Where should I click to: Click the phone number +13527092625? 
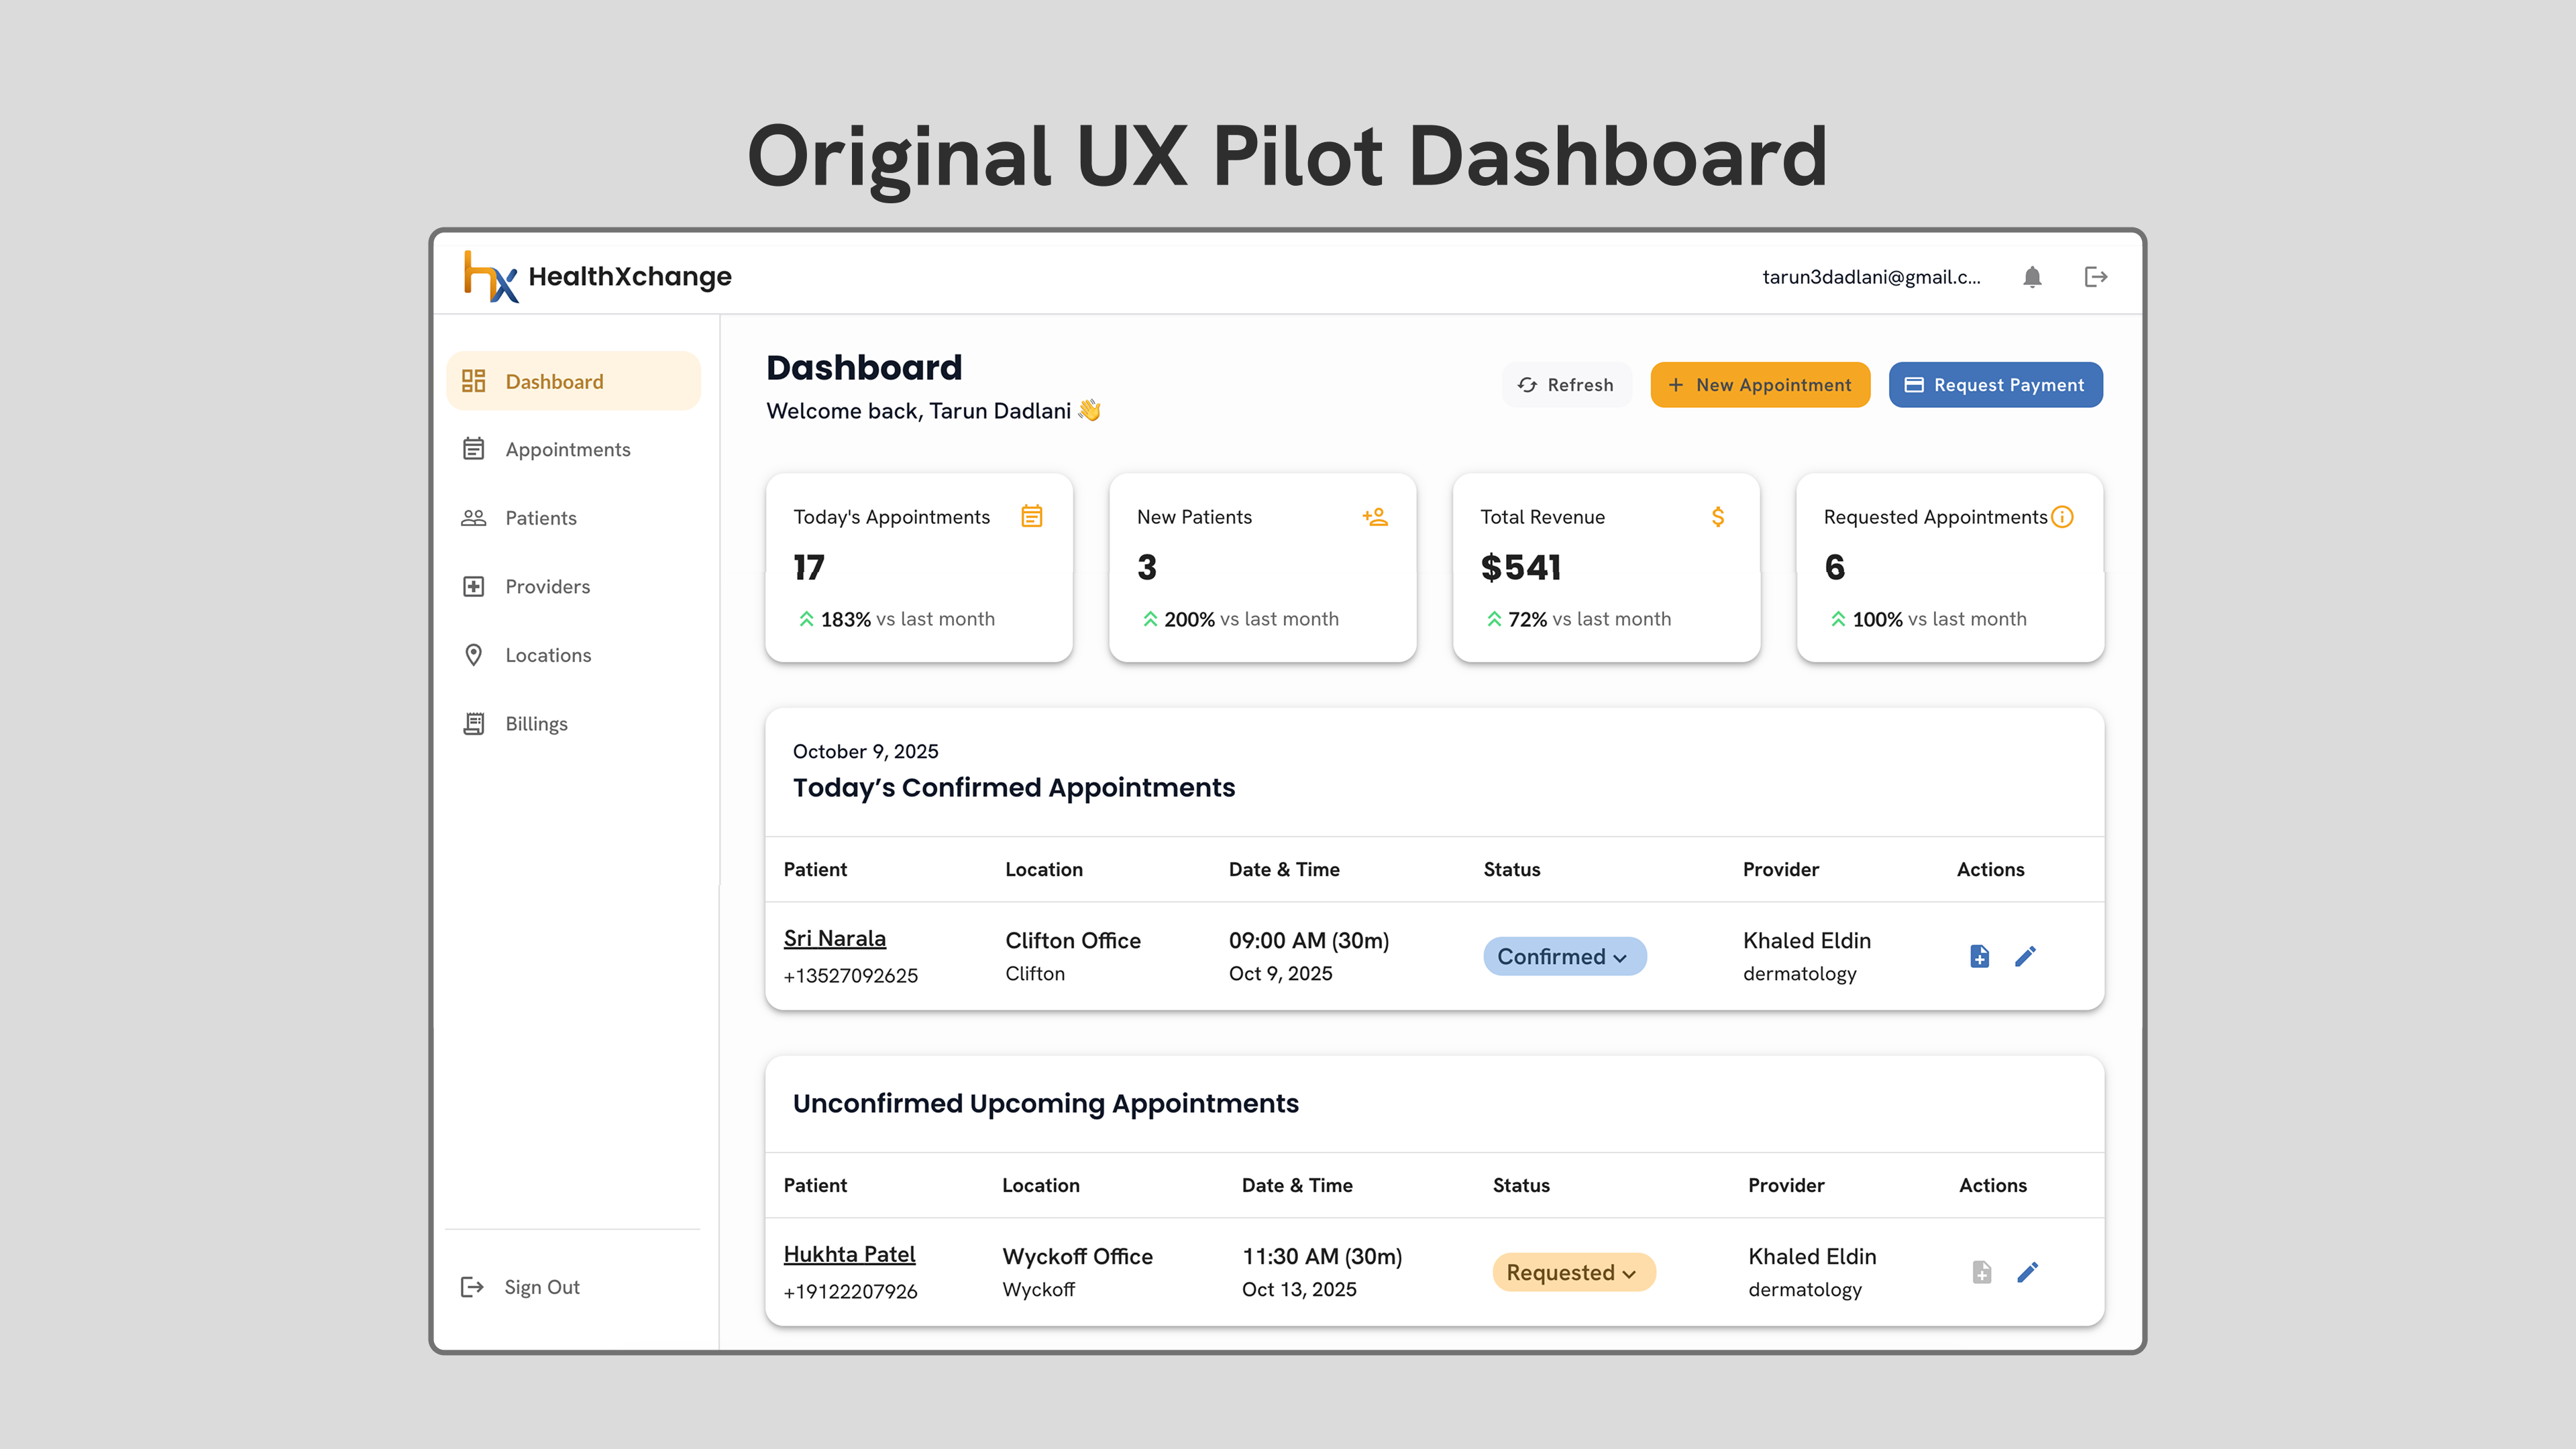point(851,975)
